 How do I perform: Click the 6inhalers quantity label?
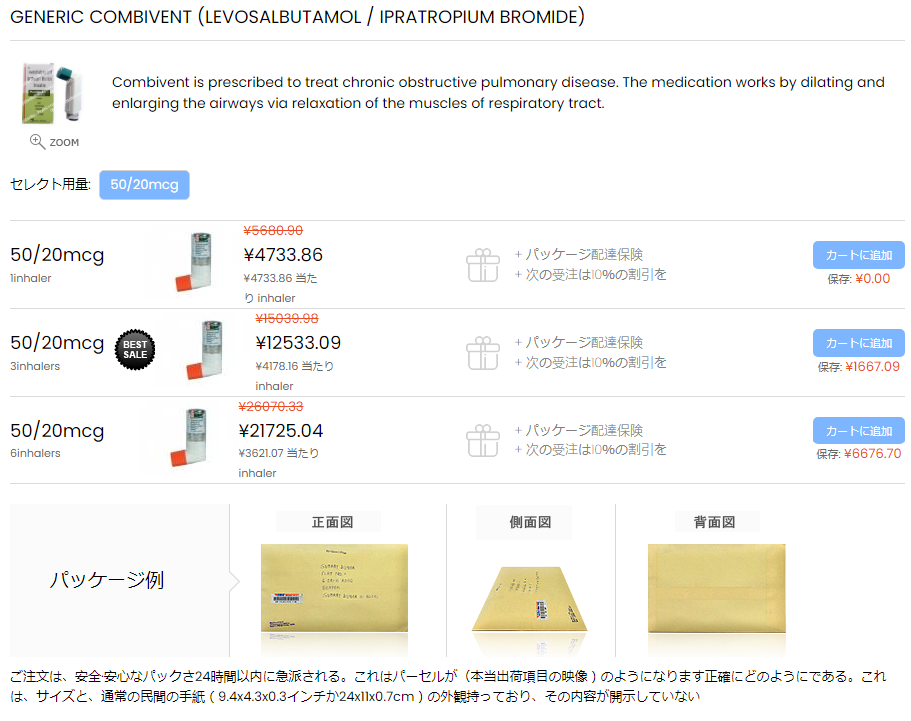pos(35,453)
